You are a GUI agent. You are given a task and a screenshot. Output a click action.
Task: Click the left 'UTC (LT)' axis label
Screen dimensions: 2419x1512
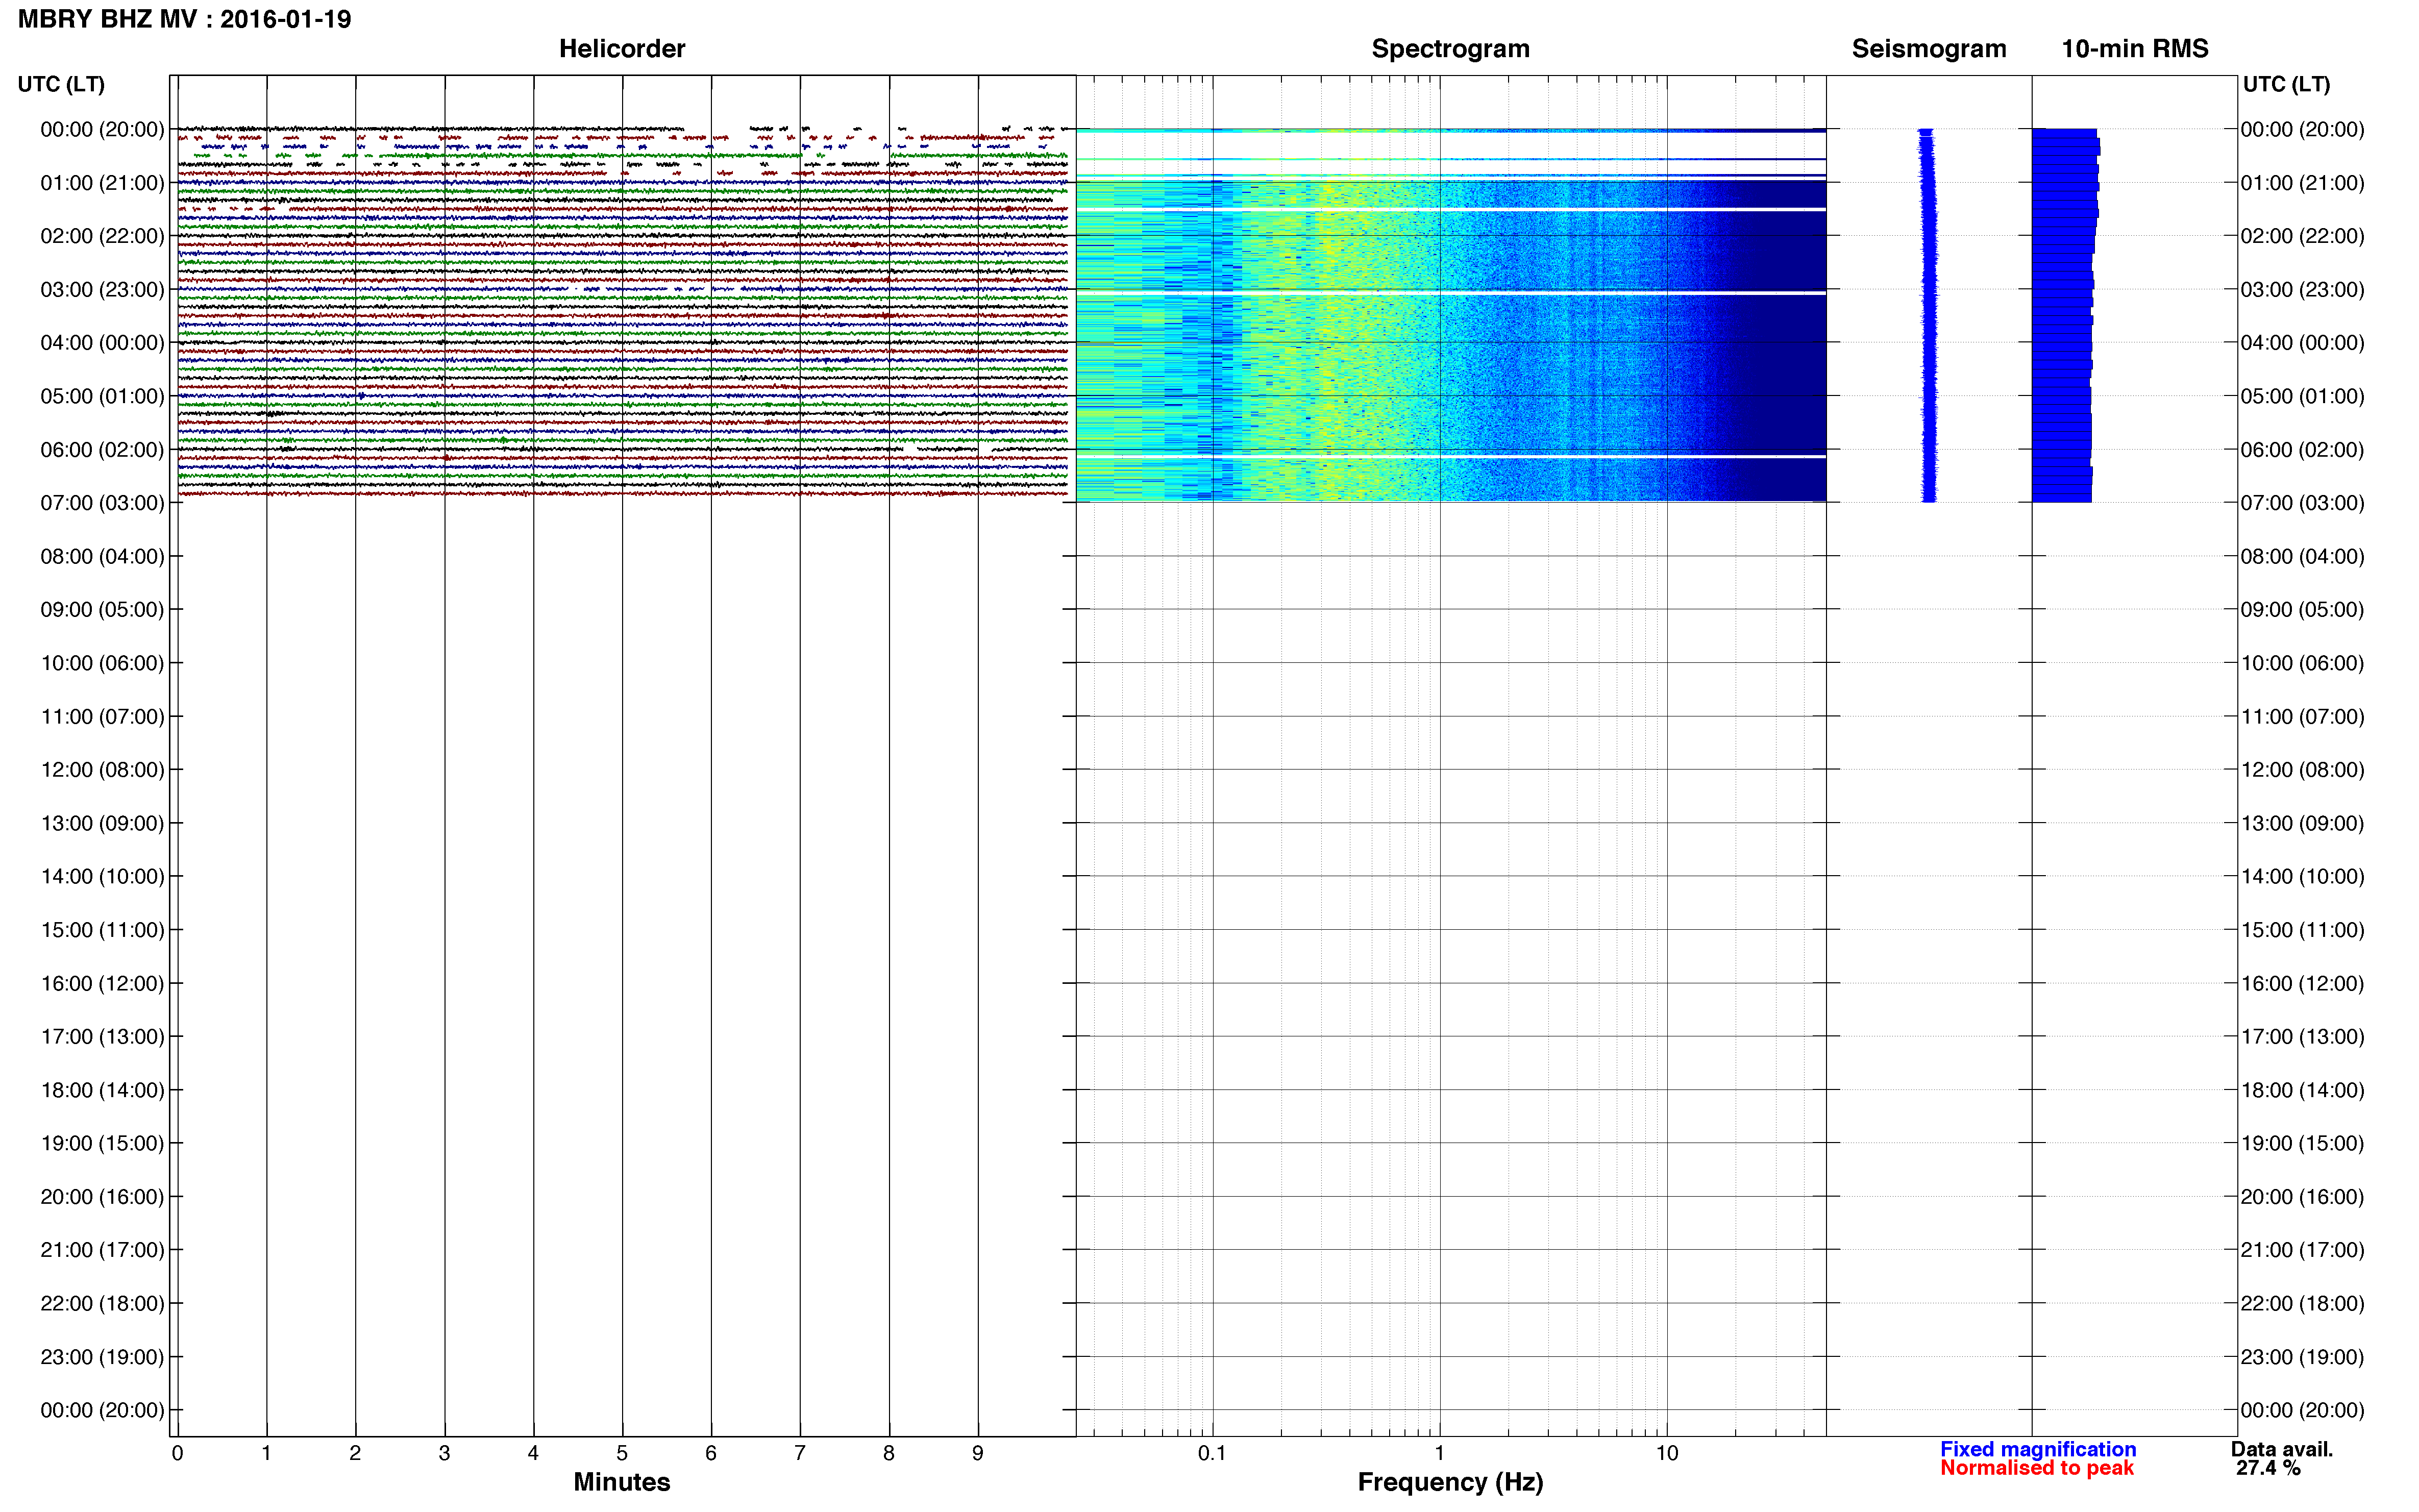(x=61, y=84)
